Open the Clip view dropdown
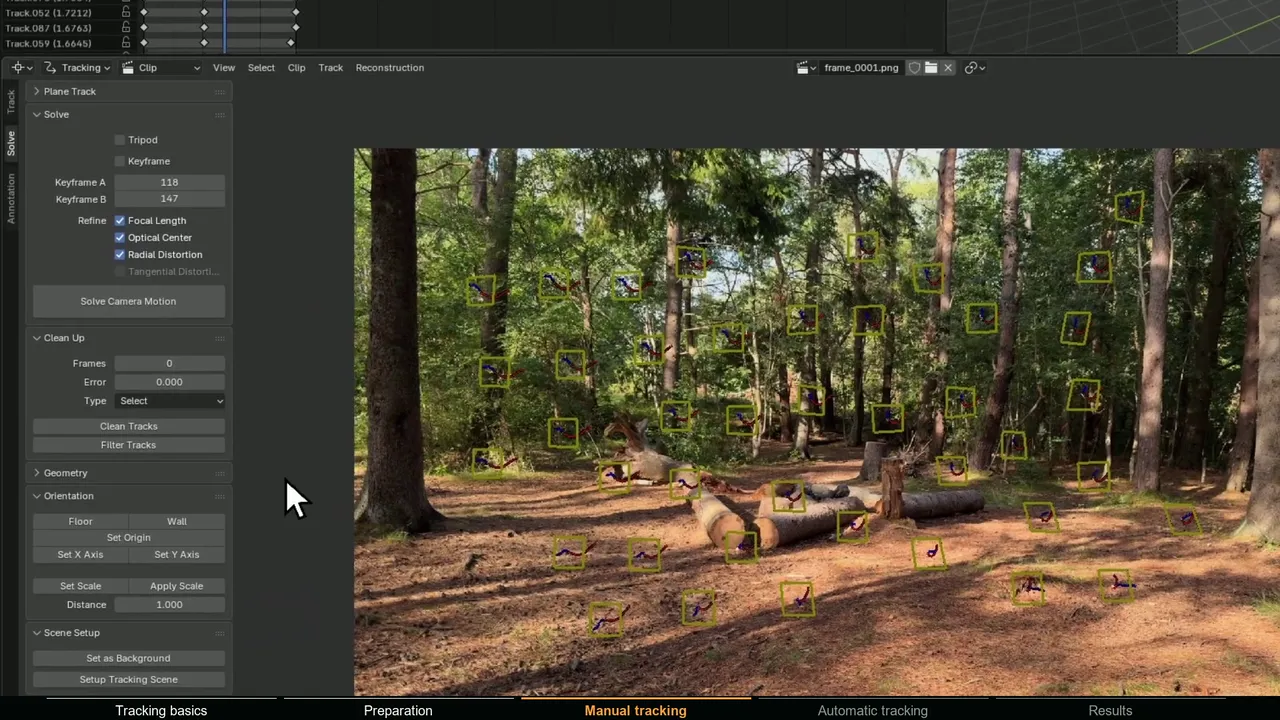 coord(161,68)
